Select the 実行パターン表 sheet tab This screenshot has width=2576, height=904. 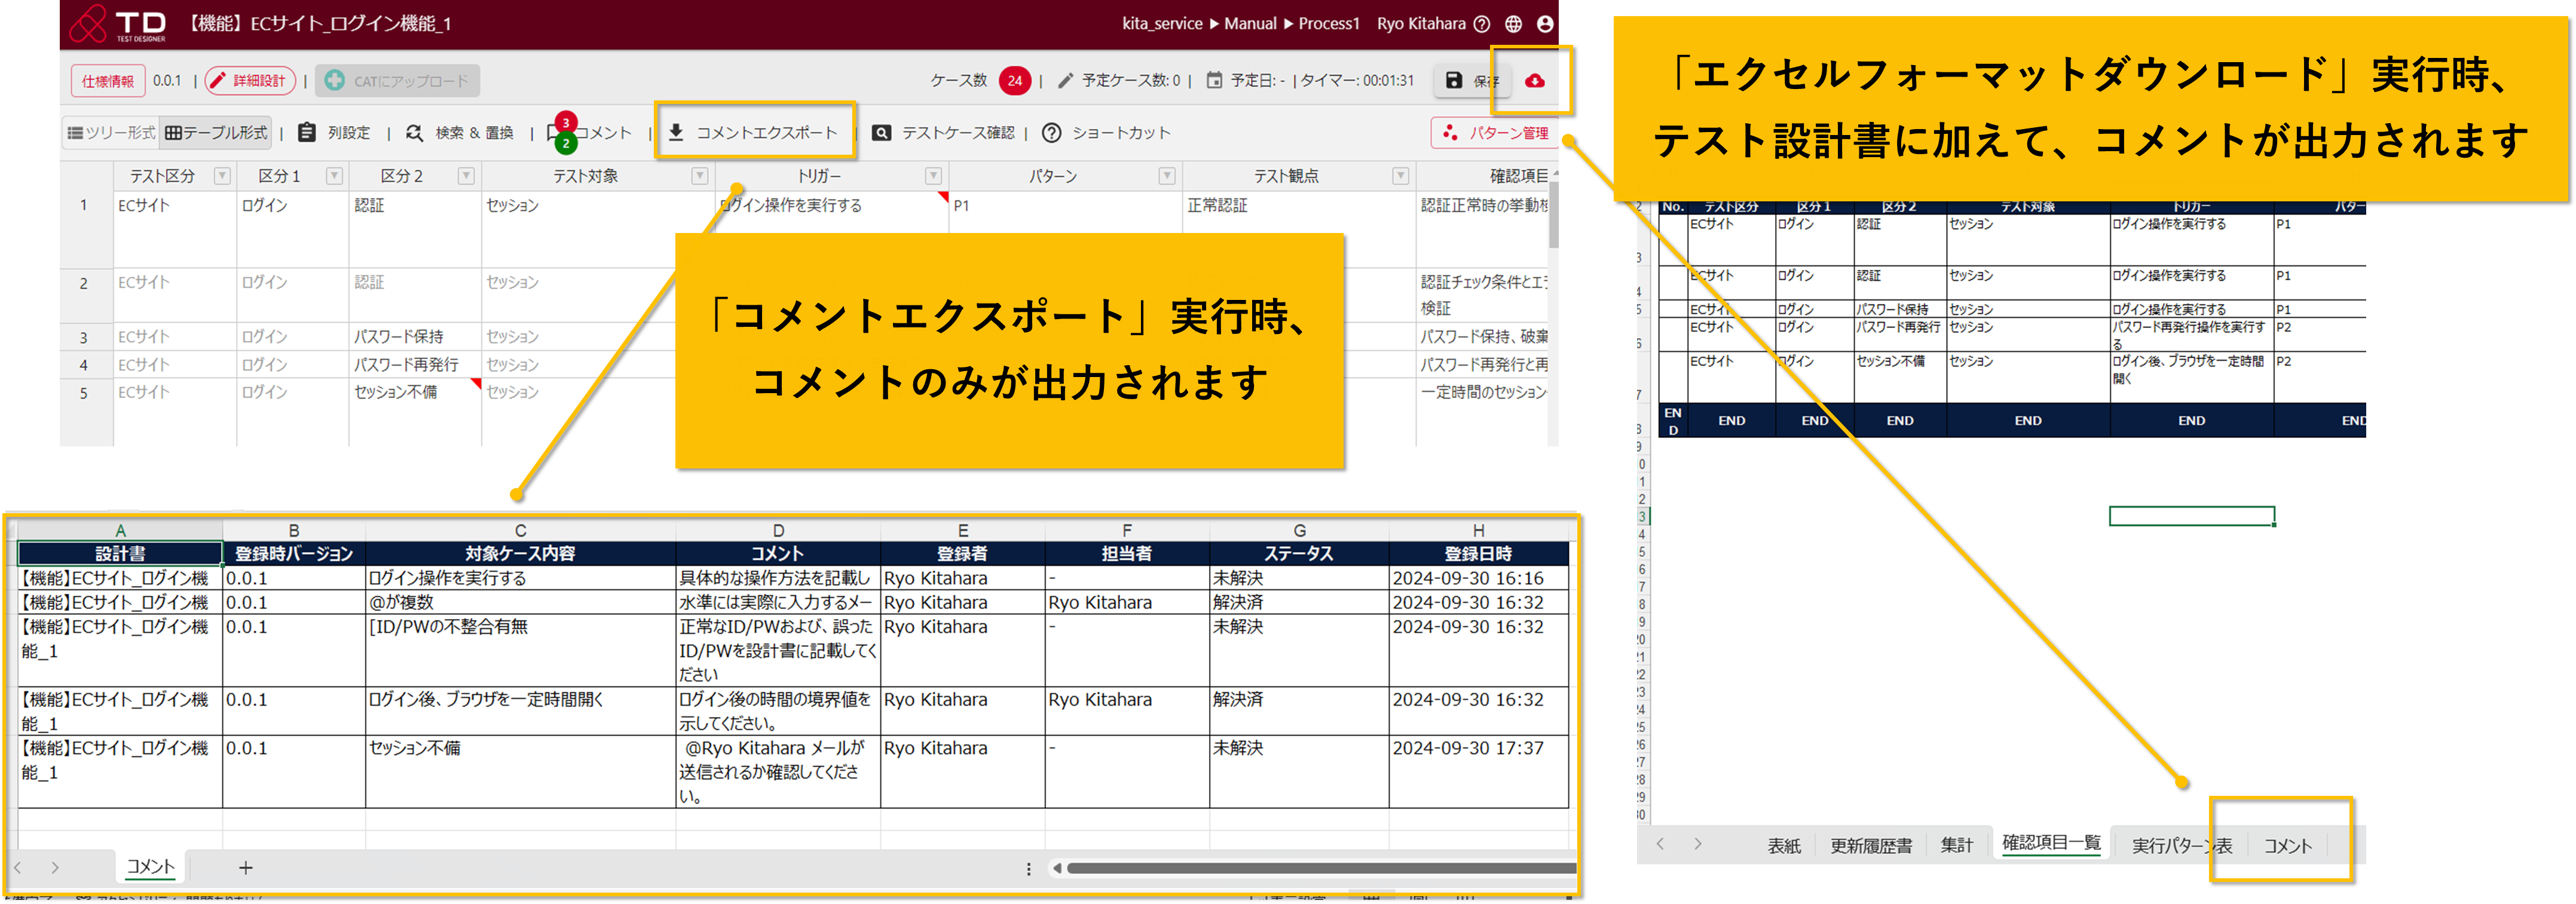pos(2182,846)
